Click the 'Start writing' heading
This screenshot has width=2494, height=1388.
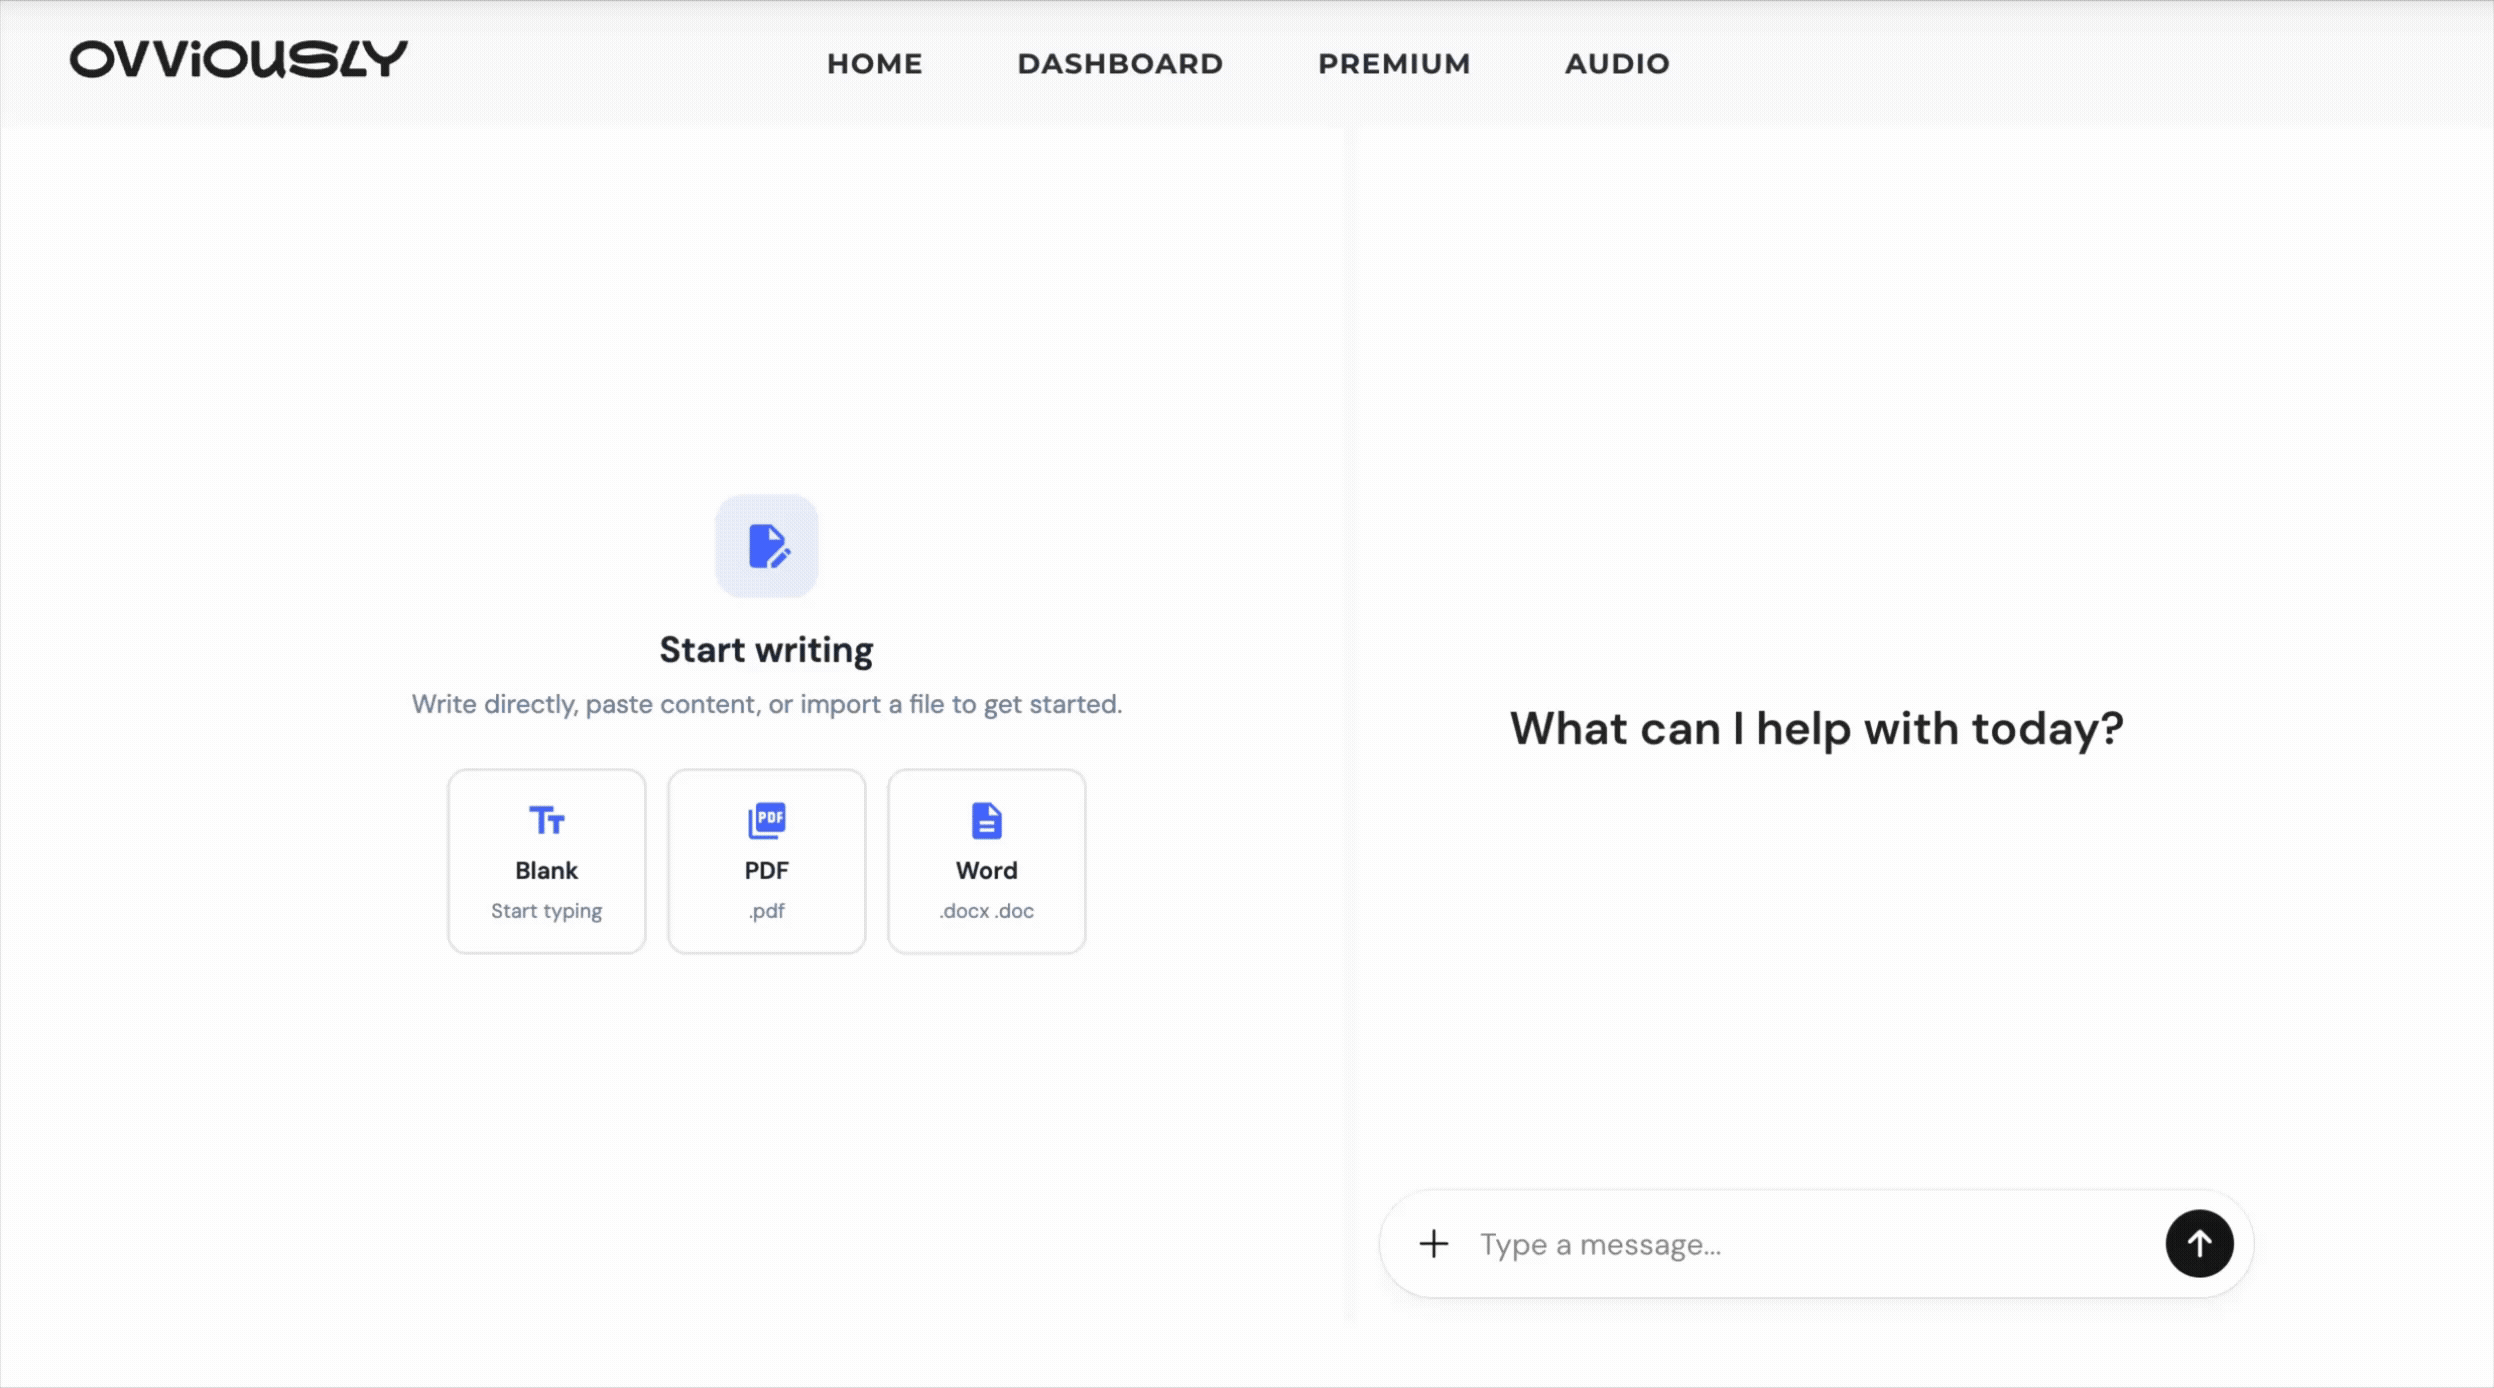point(766,650)
